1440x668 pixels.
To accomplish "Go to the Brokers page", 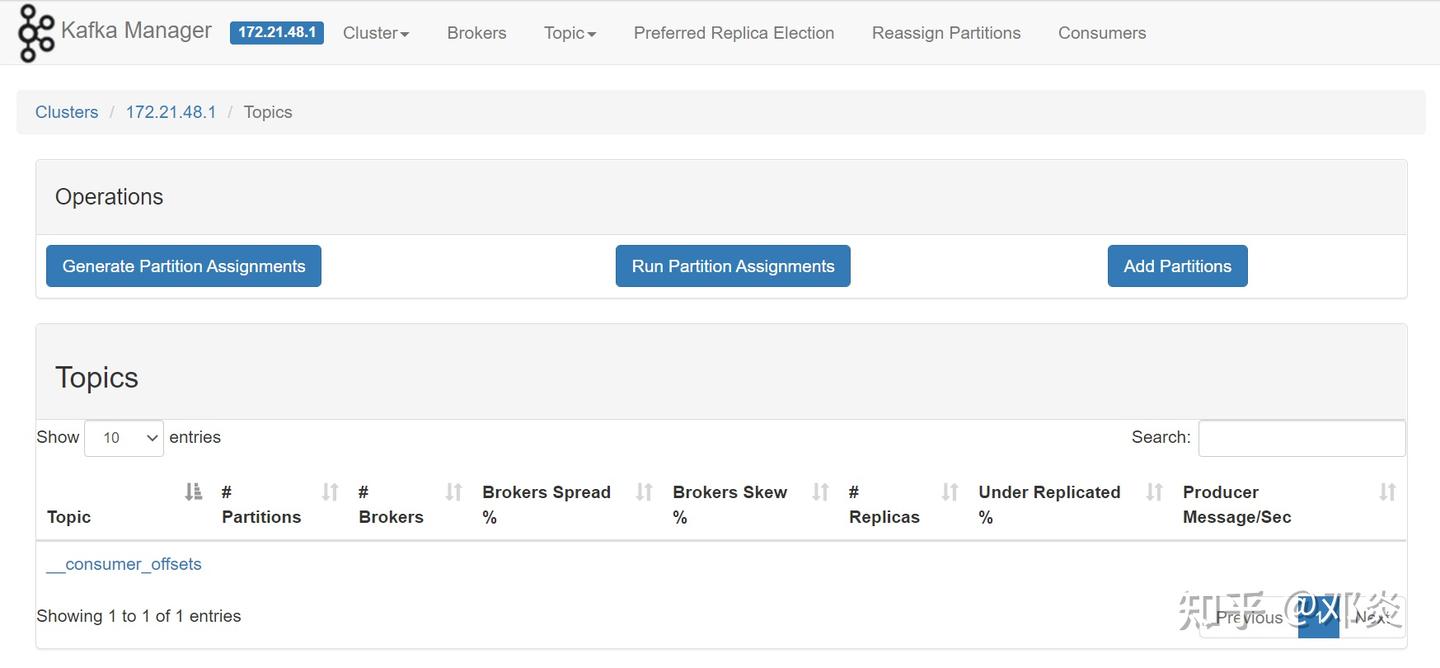I will pos(477,33).
